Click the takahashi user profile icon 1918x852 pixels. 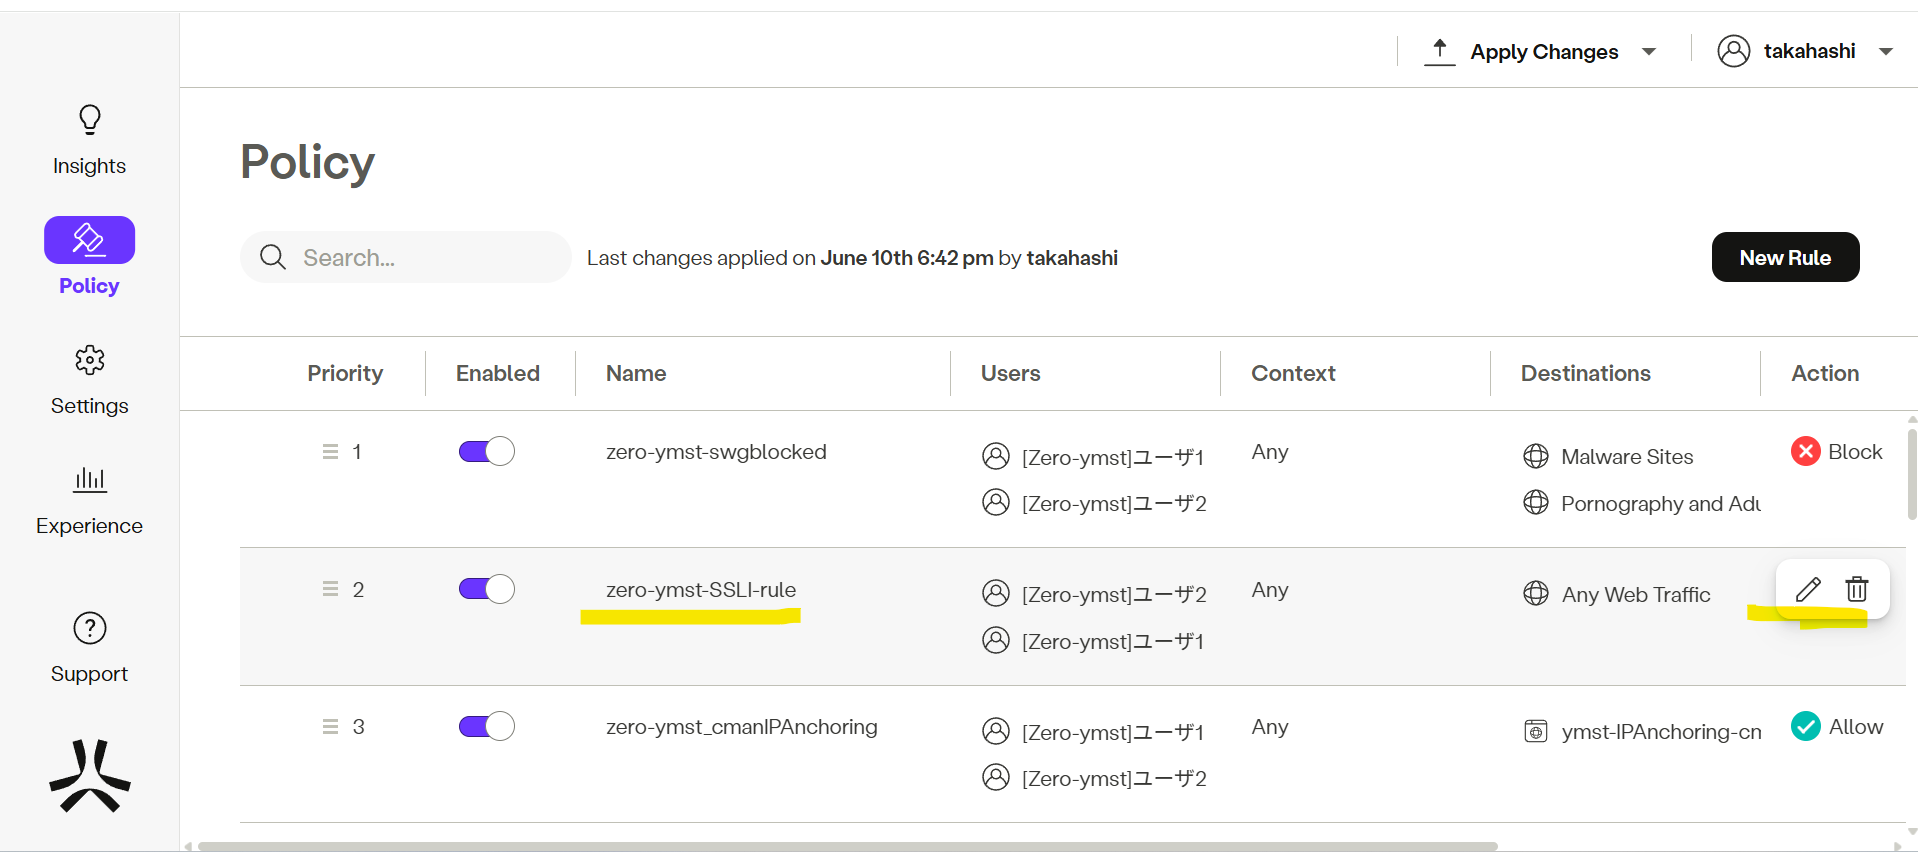click(x=1734, y=51)
